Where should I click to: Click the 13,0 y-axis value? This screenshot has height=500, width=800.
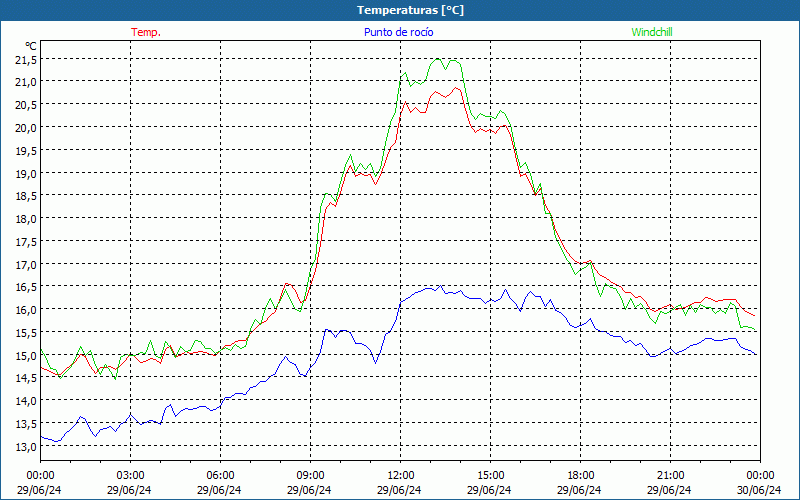(x=26, y=446)
